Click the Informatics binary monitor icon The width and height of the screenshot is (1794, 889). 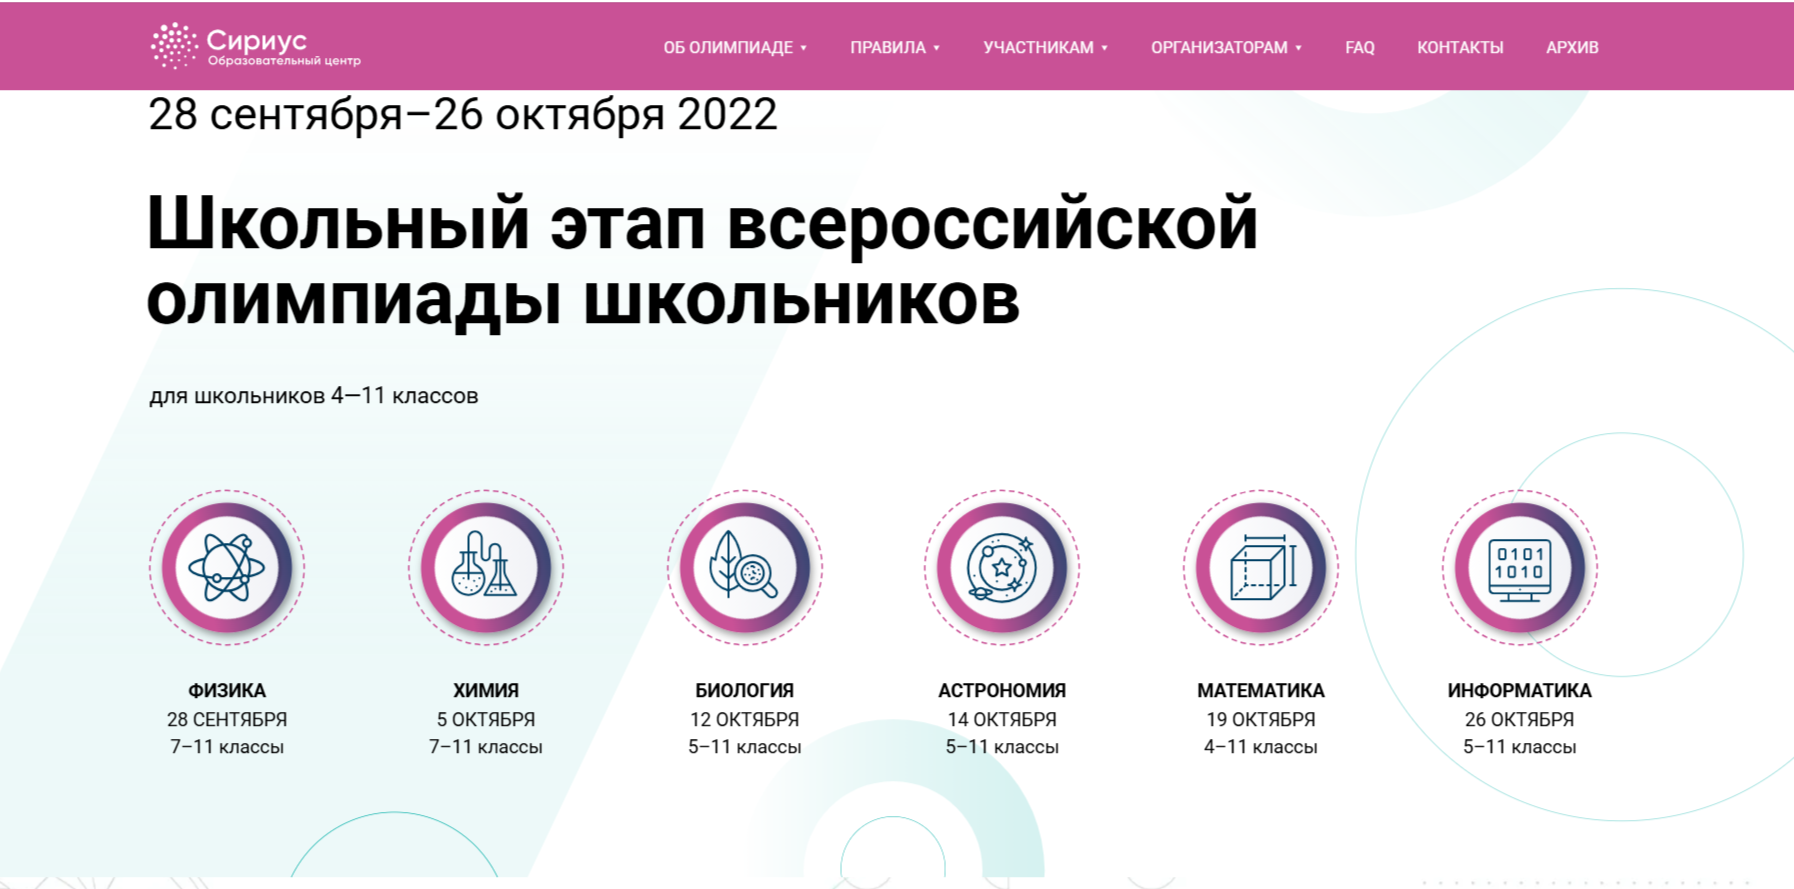click(1519, 567)
